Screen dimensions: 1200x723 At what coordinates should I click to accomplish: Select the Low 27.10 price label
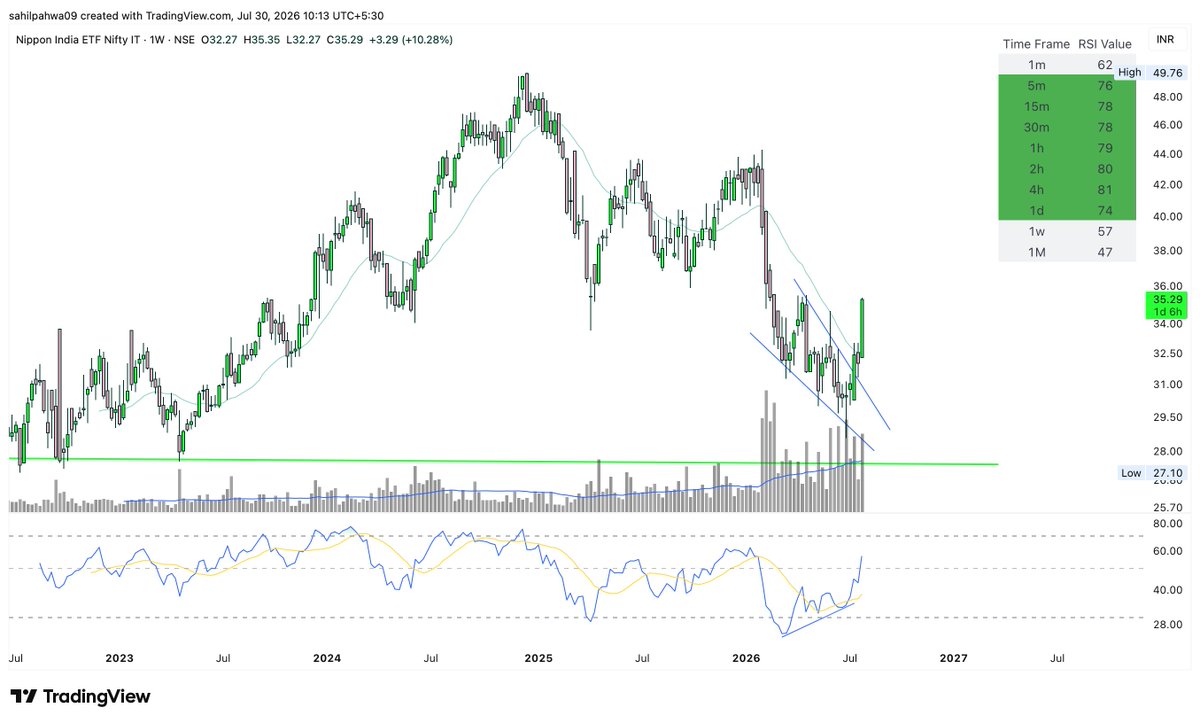pos(1152,473)
